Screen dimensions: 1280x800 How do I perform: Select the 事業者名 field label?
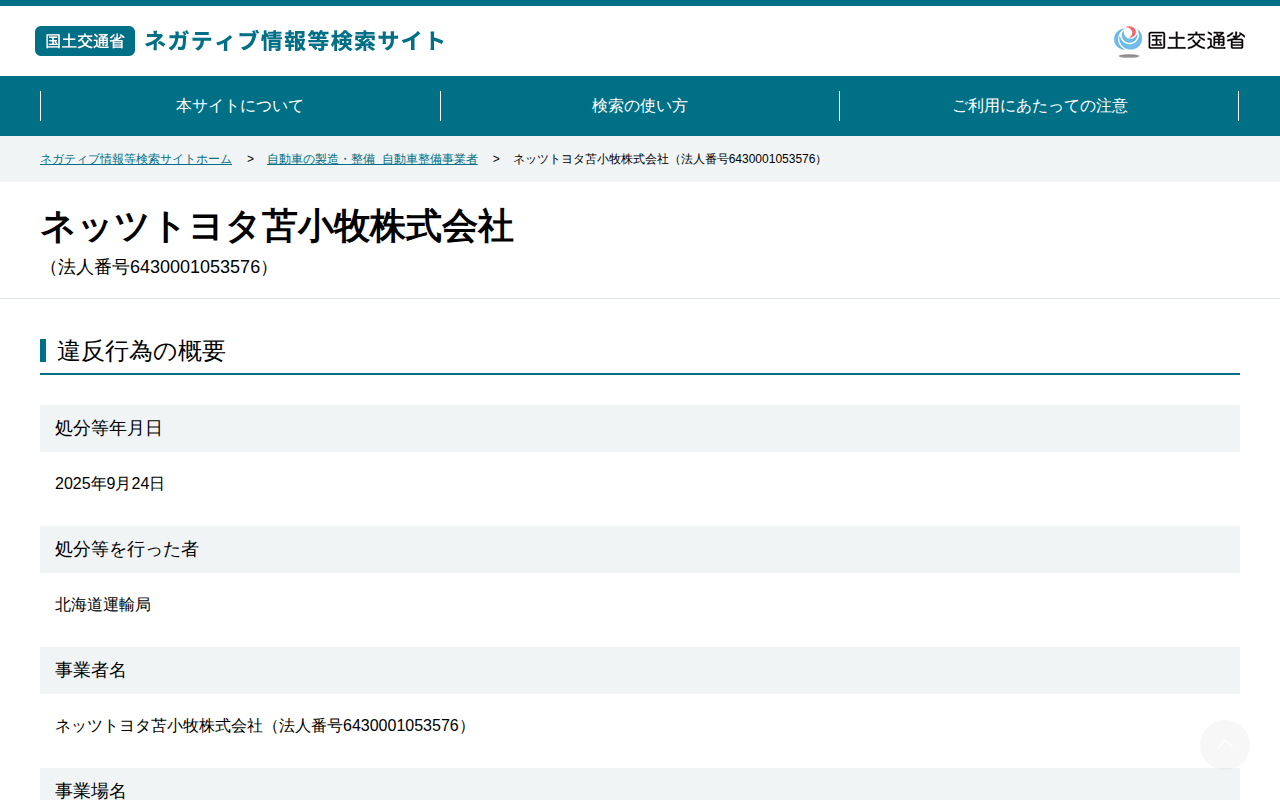pyautogui.click(x=91, y=670)
